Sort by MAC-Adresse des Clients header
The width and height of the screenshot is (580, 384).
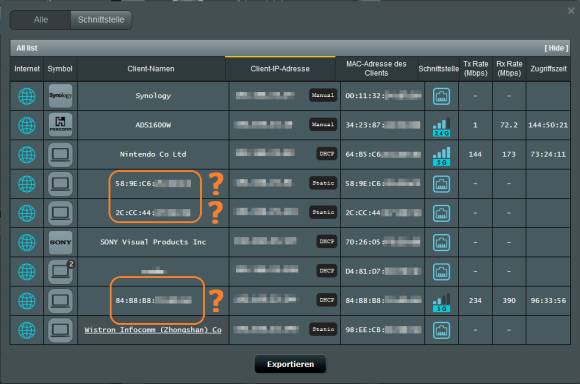pos(376,69)
